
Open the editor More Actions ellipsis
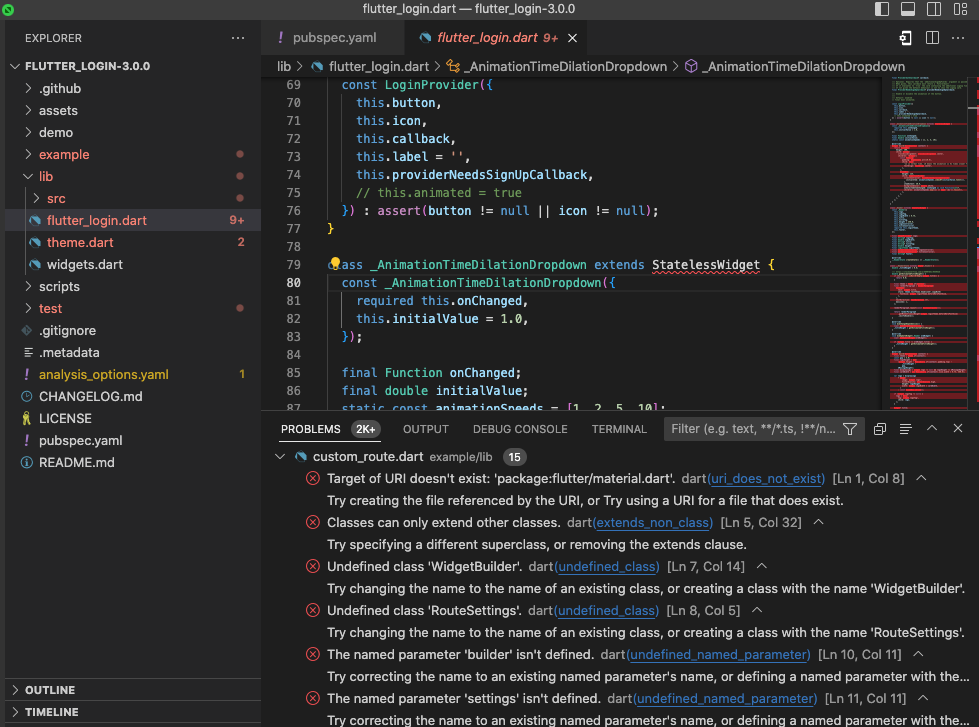click(958, 38)
